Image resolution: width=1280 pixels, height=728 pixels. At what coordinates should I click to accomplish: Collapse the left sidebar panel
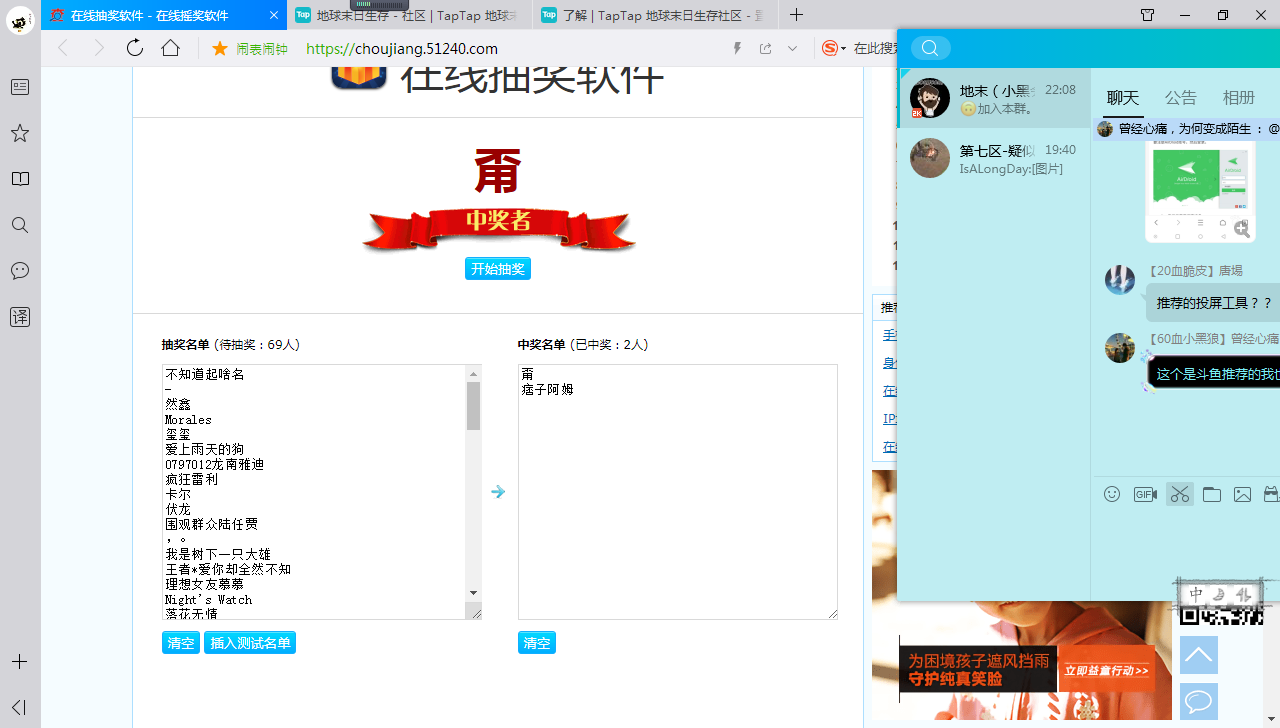click(x=20, y=707)
